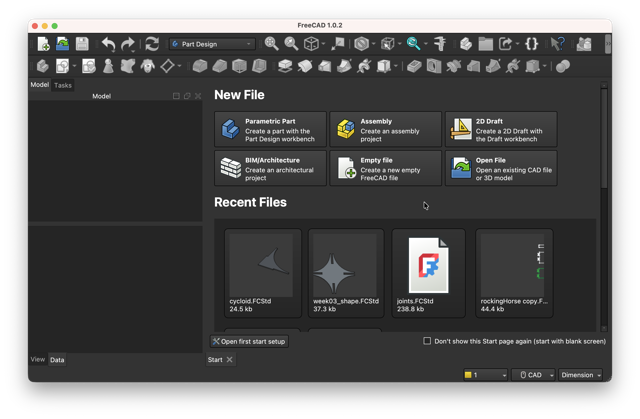This screenshot has width=640, height=419.
Task: Expand the Create Sketch dropdown arrow
Action: [74, 66]
